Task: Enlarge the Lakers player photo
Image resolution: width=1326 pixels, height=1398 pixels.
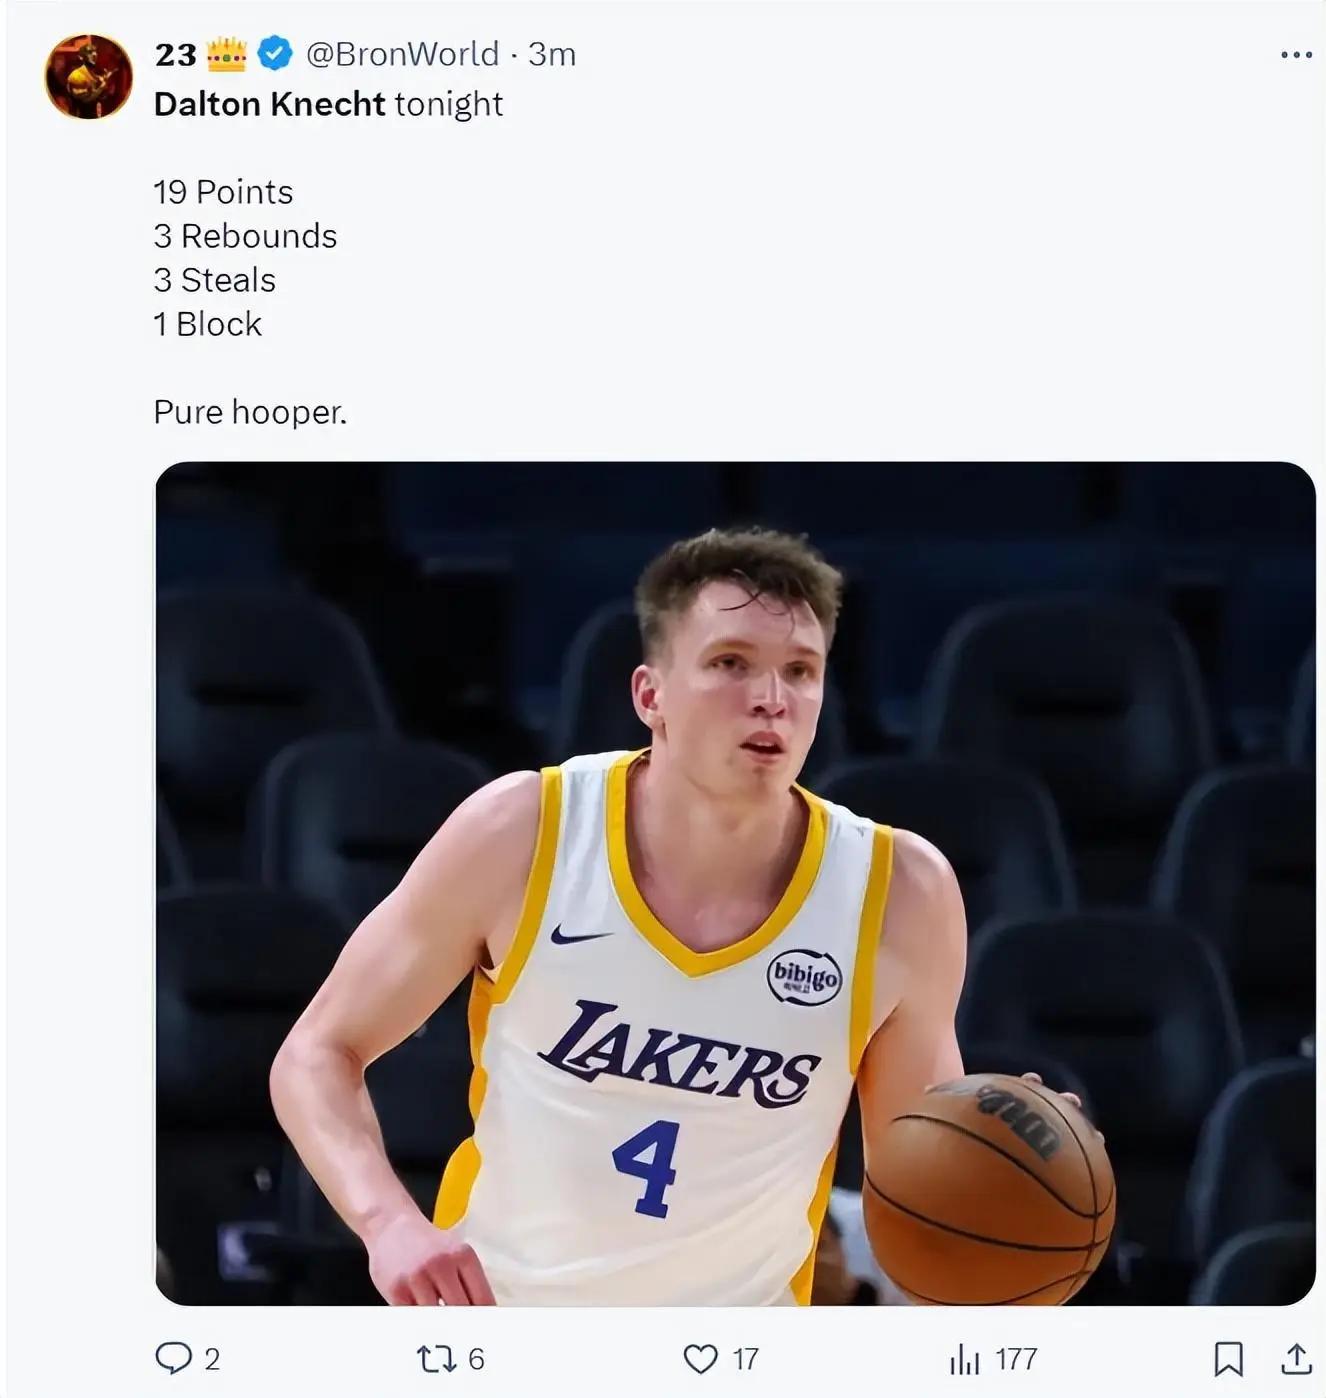Action: click(735, 883)
